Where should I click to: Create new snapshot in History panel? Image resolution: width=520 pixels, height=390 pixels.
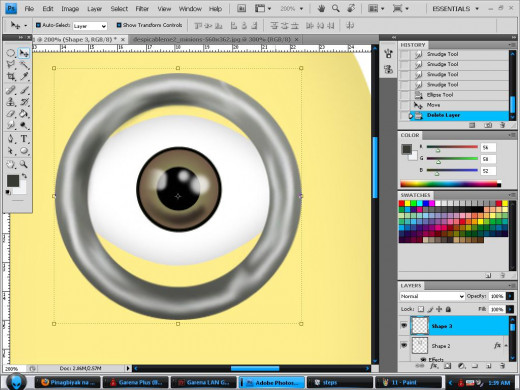click(x=488, y=125)
